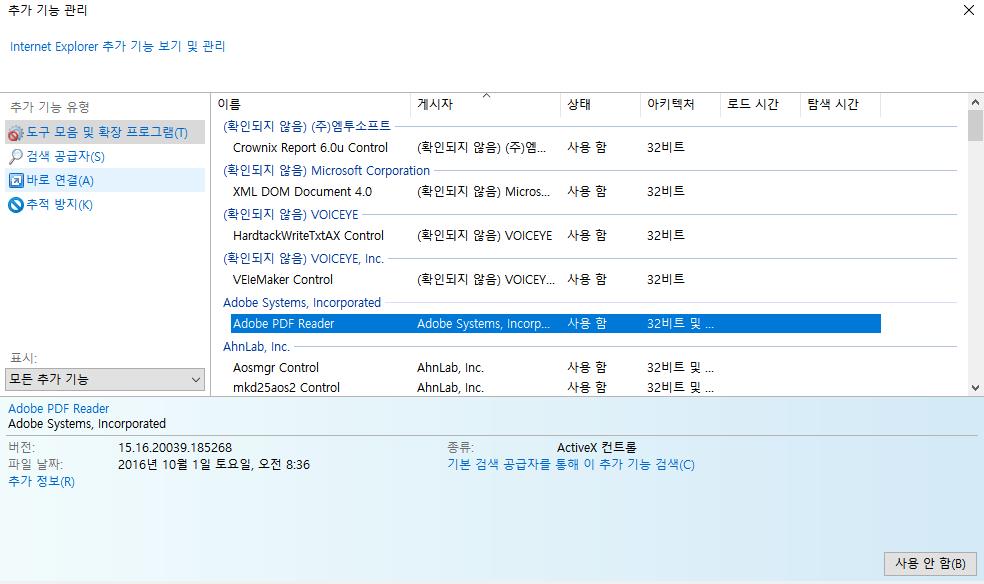Select 도구 모음 및 확장 프로그램(T) category
The height and width of the screenshot is (584, 984).
pyautogui.click(x=105, y=132)
